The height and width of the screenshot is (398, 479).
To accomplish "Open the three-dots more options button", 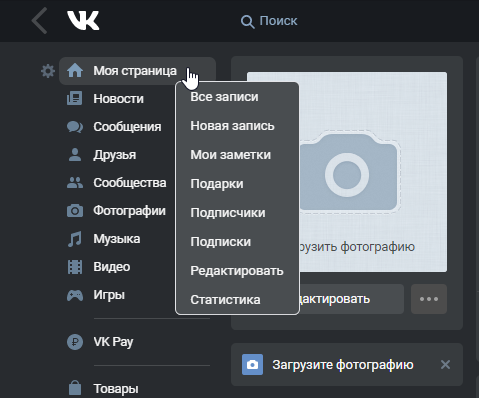I will click(429, 299).
